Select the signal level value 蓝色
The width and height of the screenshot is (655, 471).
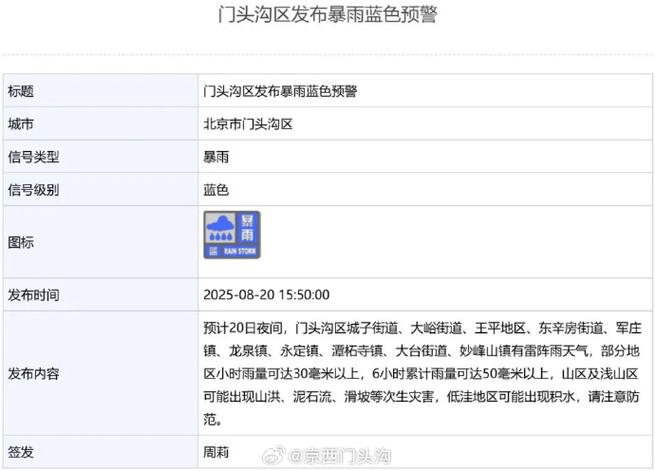click(x=216, y=190)
